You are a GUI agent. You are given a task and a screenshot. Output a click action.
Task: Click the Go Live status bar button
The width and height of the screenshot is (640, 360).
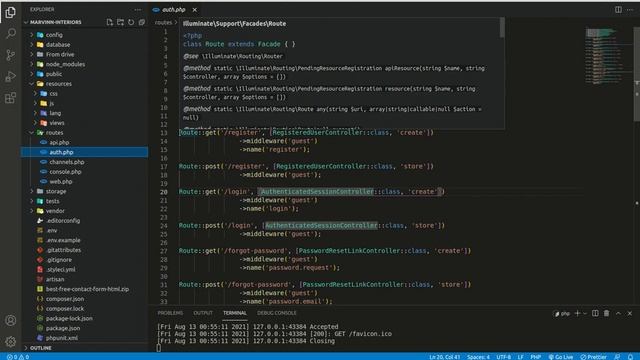point(561,357)
